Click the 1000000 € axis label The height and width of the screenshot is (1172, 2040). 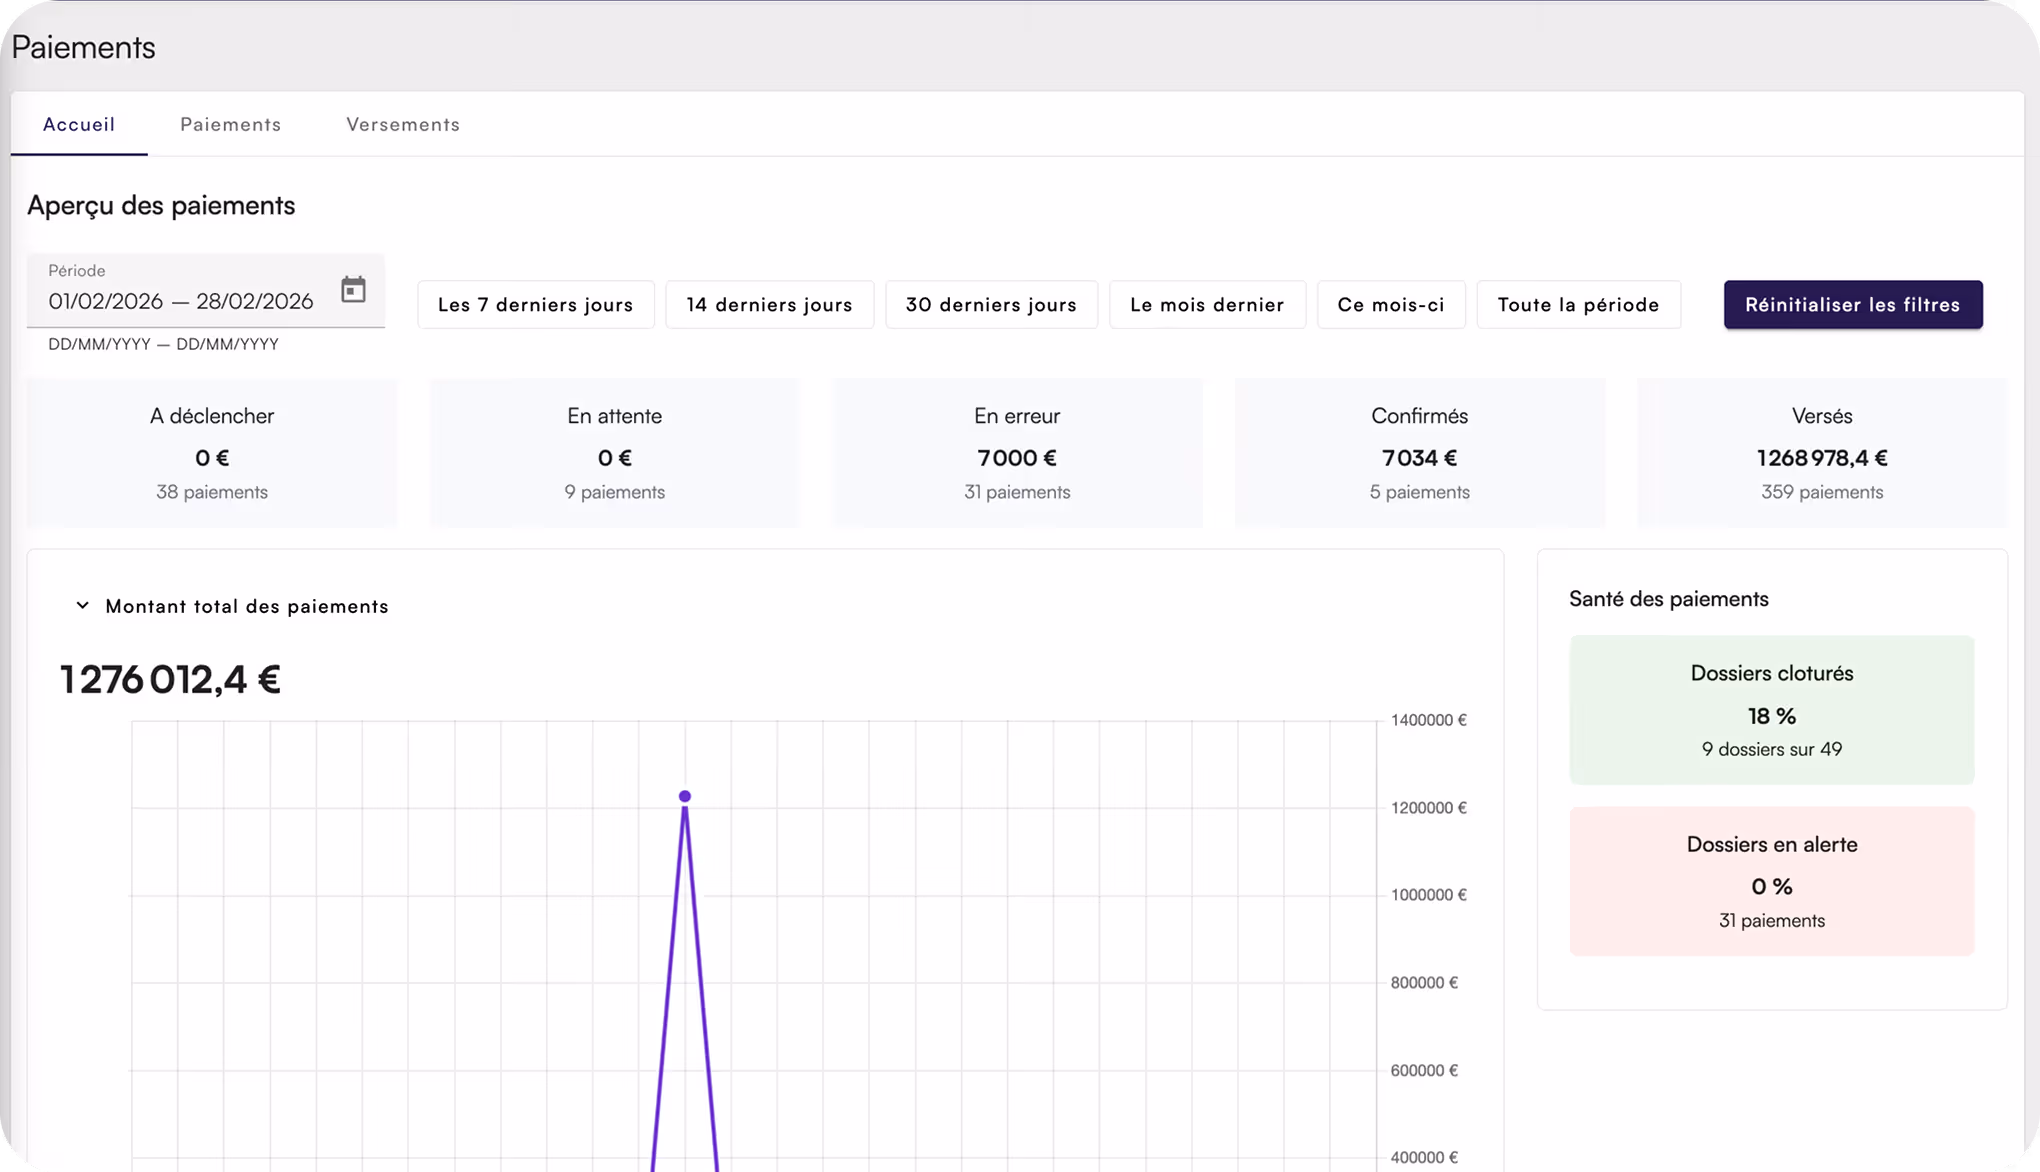[1429, 895]
